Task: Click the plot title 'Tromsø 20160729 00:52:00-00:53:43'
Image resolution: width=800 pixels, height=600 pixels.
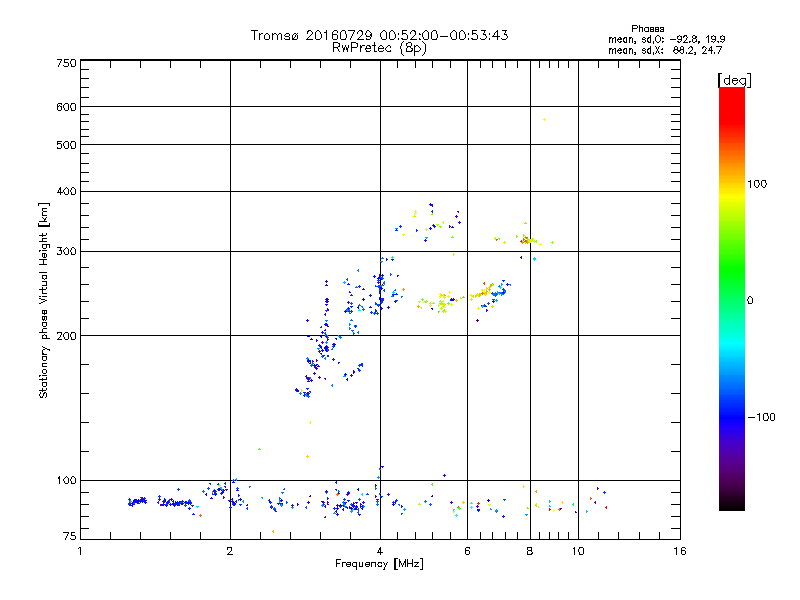Action: (x=379, y=35)
